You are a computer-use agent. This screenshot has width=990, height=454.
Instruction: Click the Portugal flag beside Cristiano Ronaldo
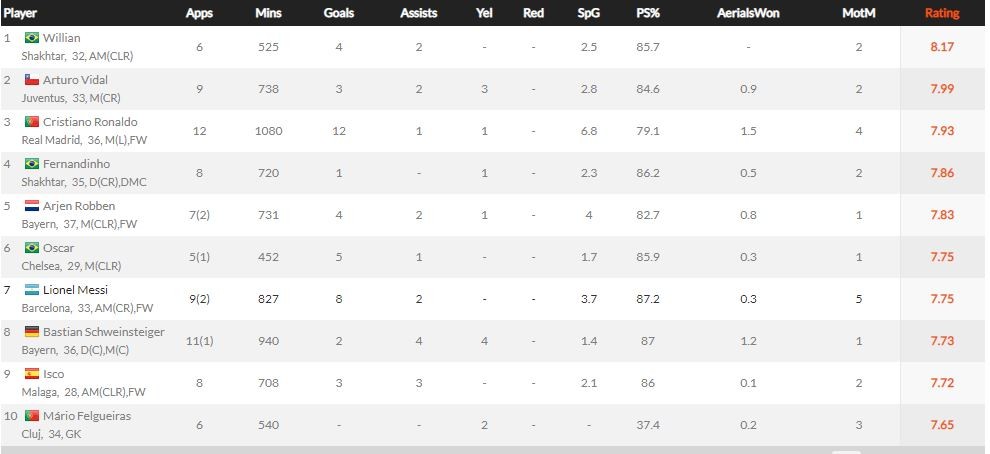click(x=31, y=122)
